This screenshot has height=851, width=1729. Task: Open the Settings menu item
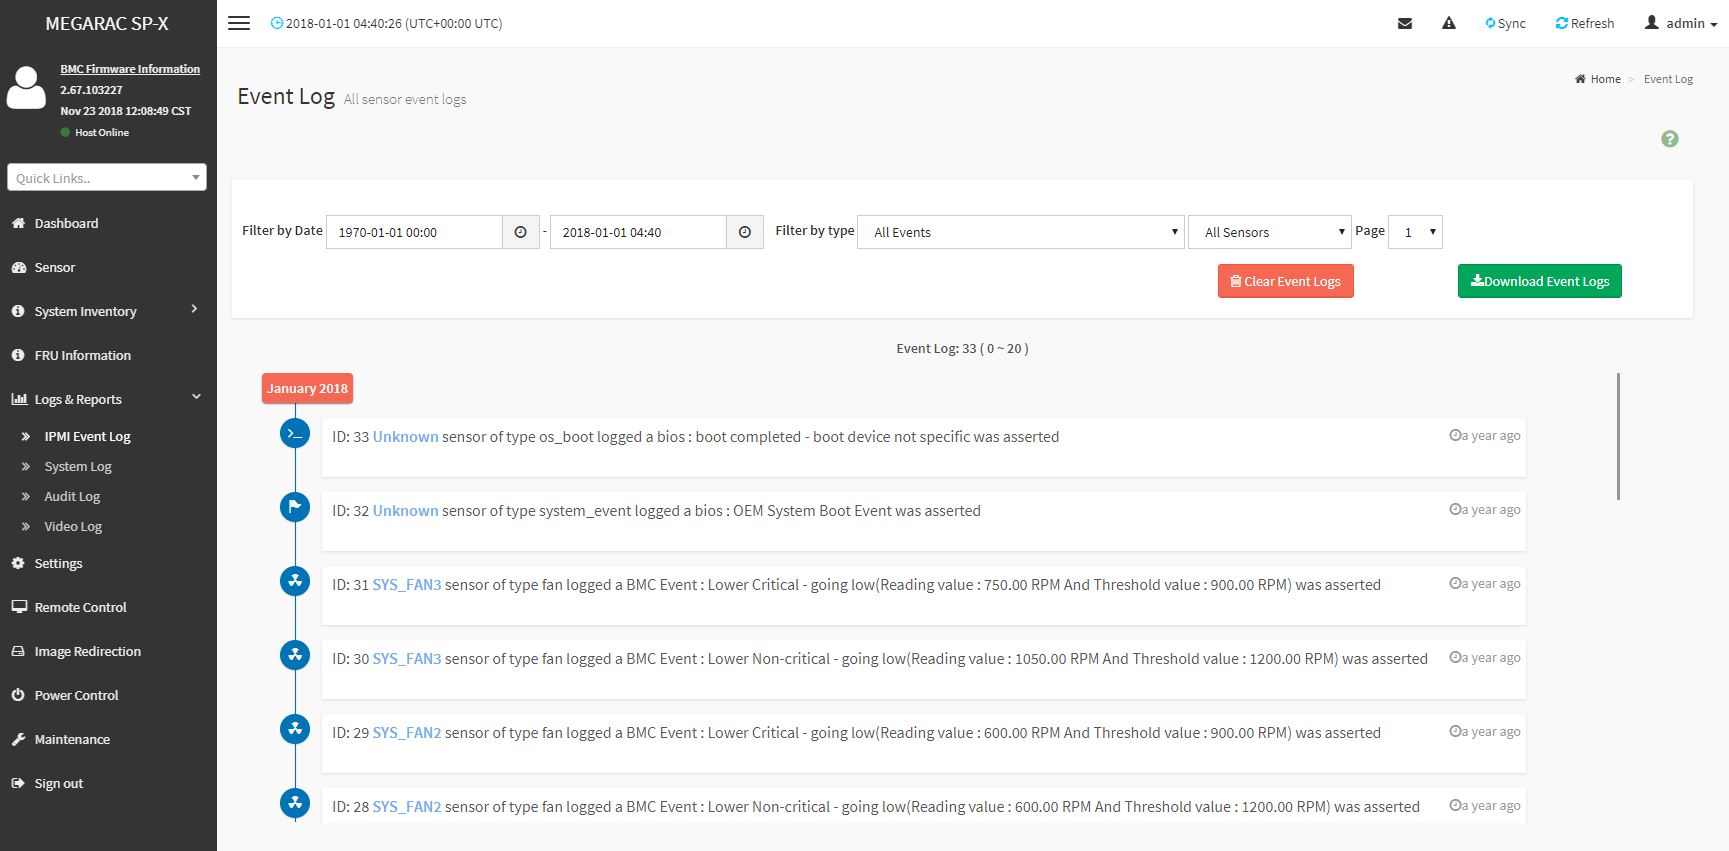(58, 563)
